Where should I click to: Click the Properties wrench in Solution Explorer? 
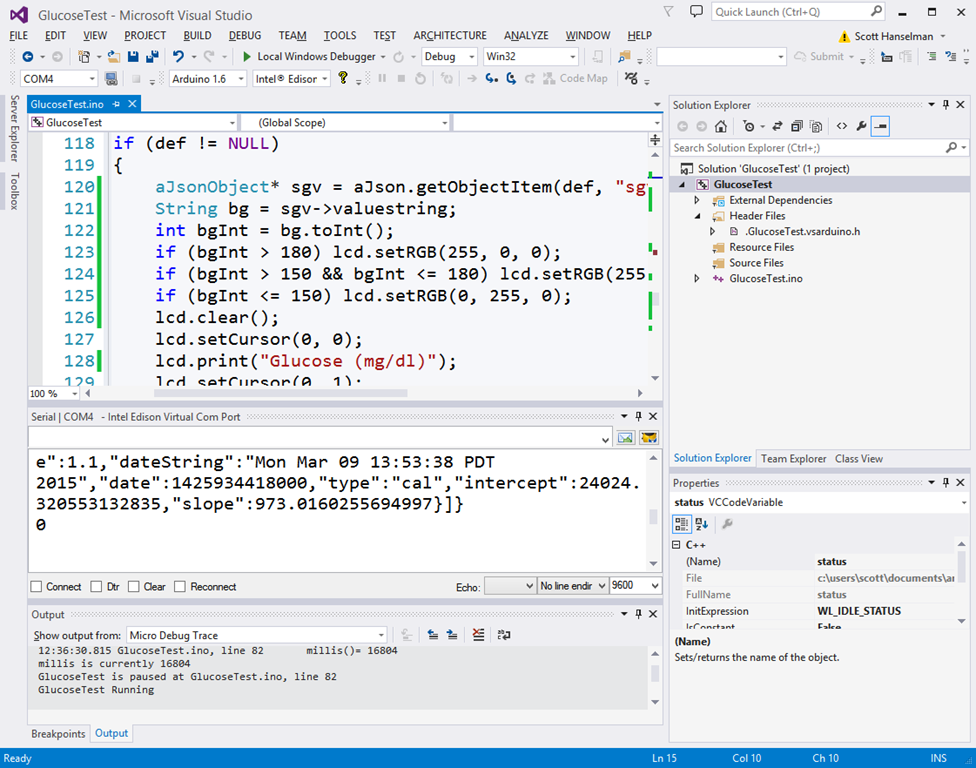861,126
